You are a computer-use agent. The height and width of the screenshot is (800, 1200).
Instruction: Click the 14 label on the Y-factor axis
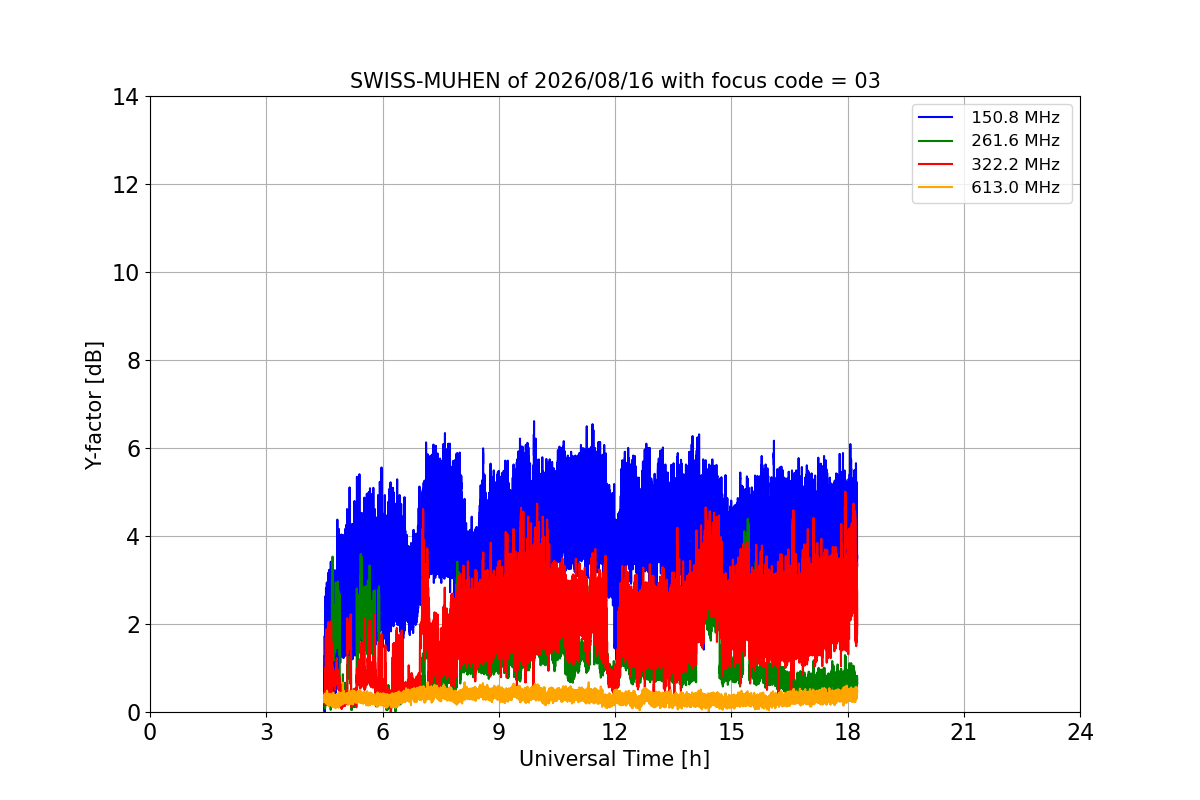(x=125, y=97)
